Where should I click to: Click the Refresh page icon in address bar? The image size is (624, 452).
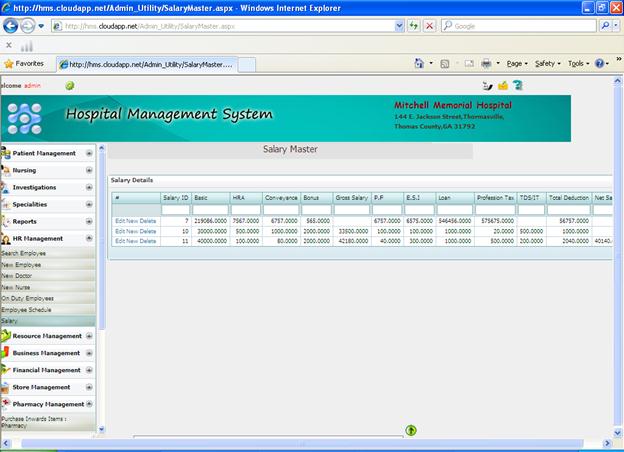click(414, 26)
